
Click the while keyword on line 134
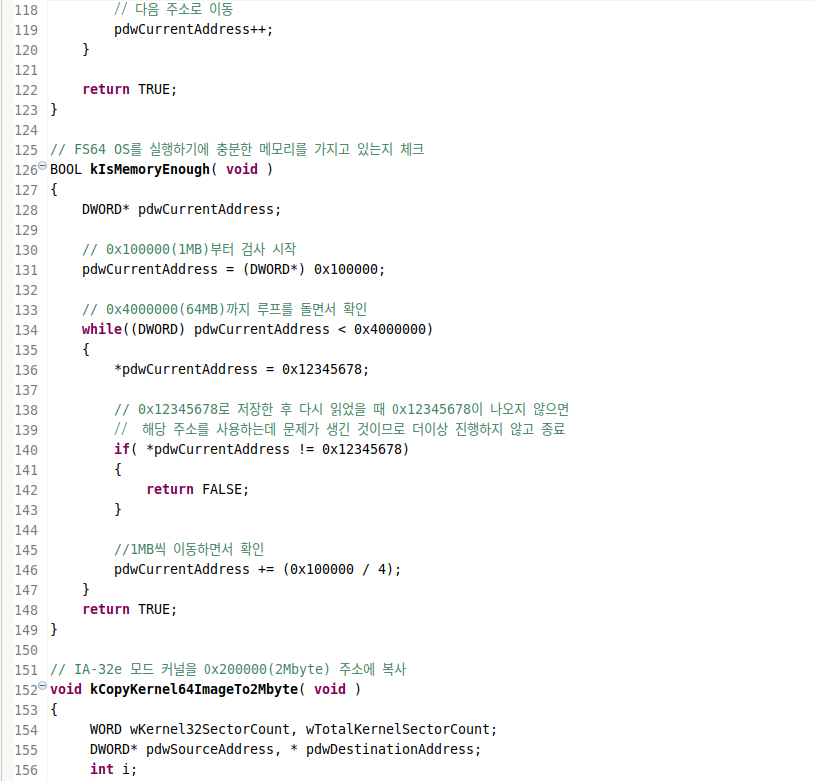point(102,330)
